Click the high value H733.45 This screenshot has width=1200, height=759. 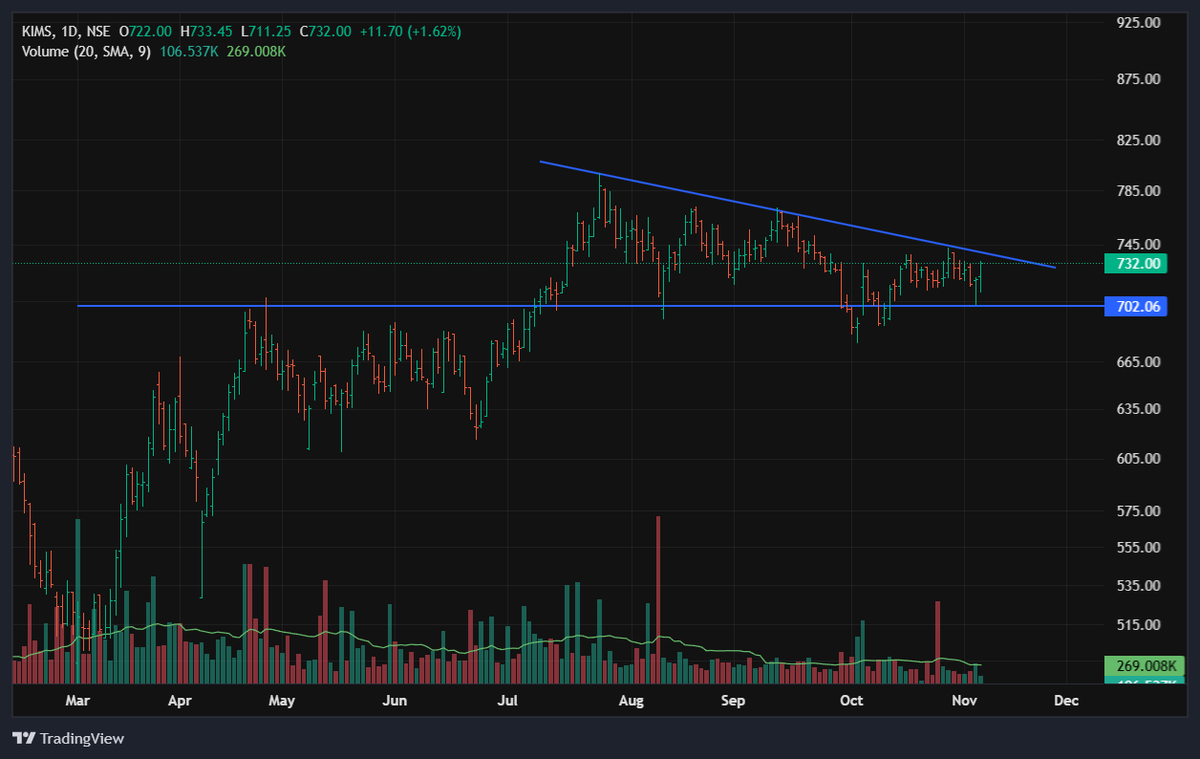[x=207, y=32]
